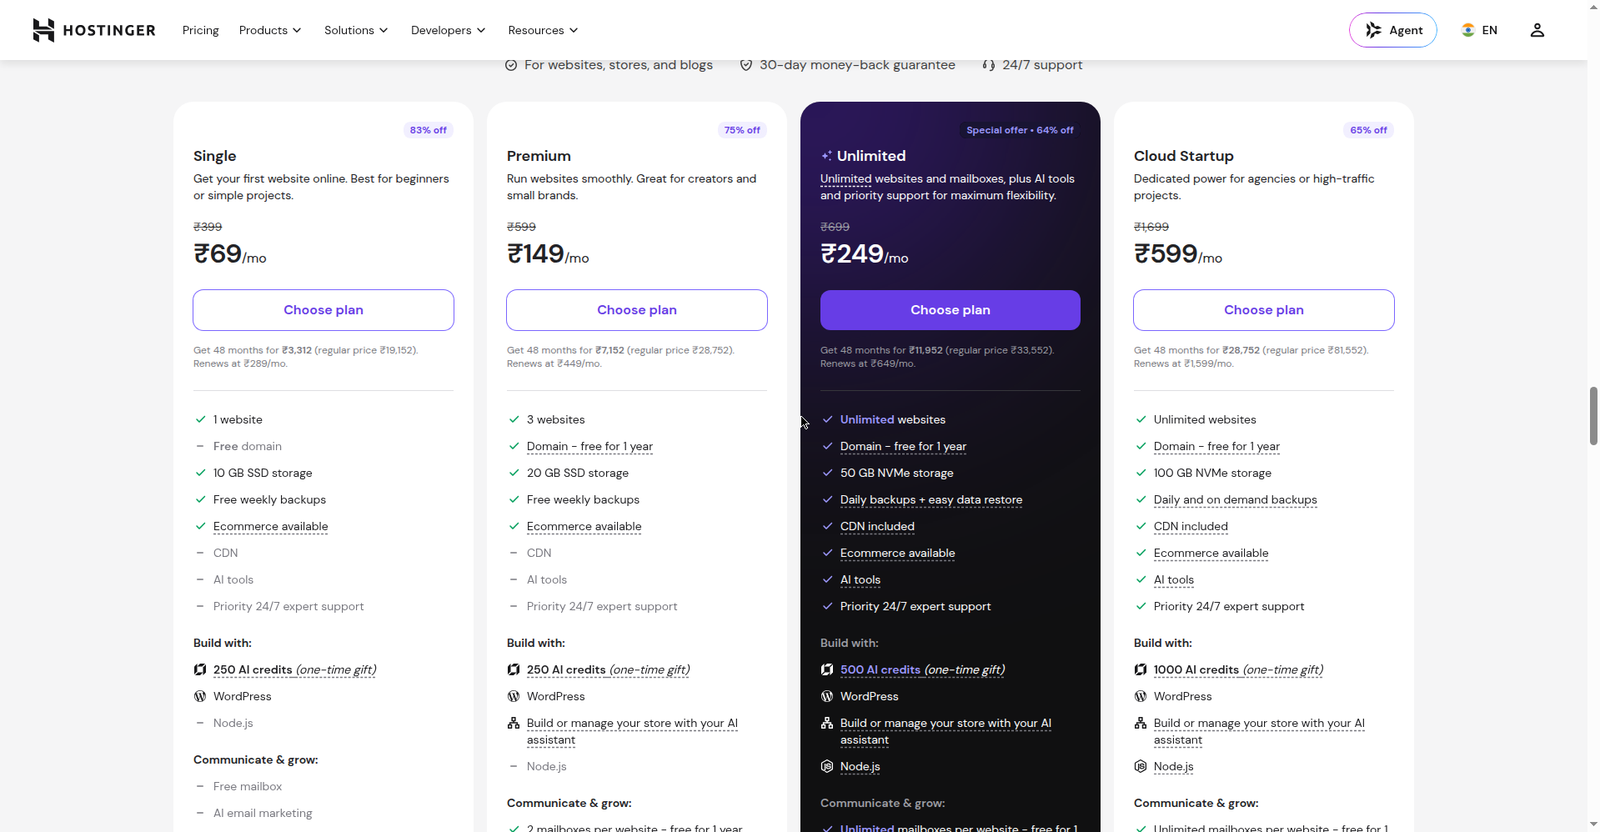Open the Pricing page
The height and width of the screenshot is (832, 1600).
click(x=200, y=30)
